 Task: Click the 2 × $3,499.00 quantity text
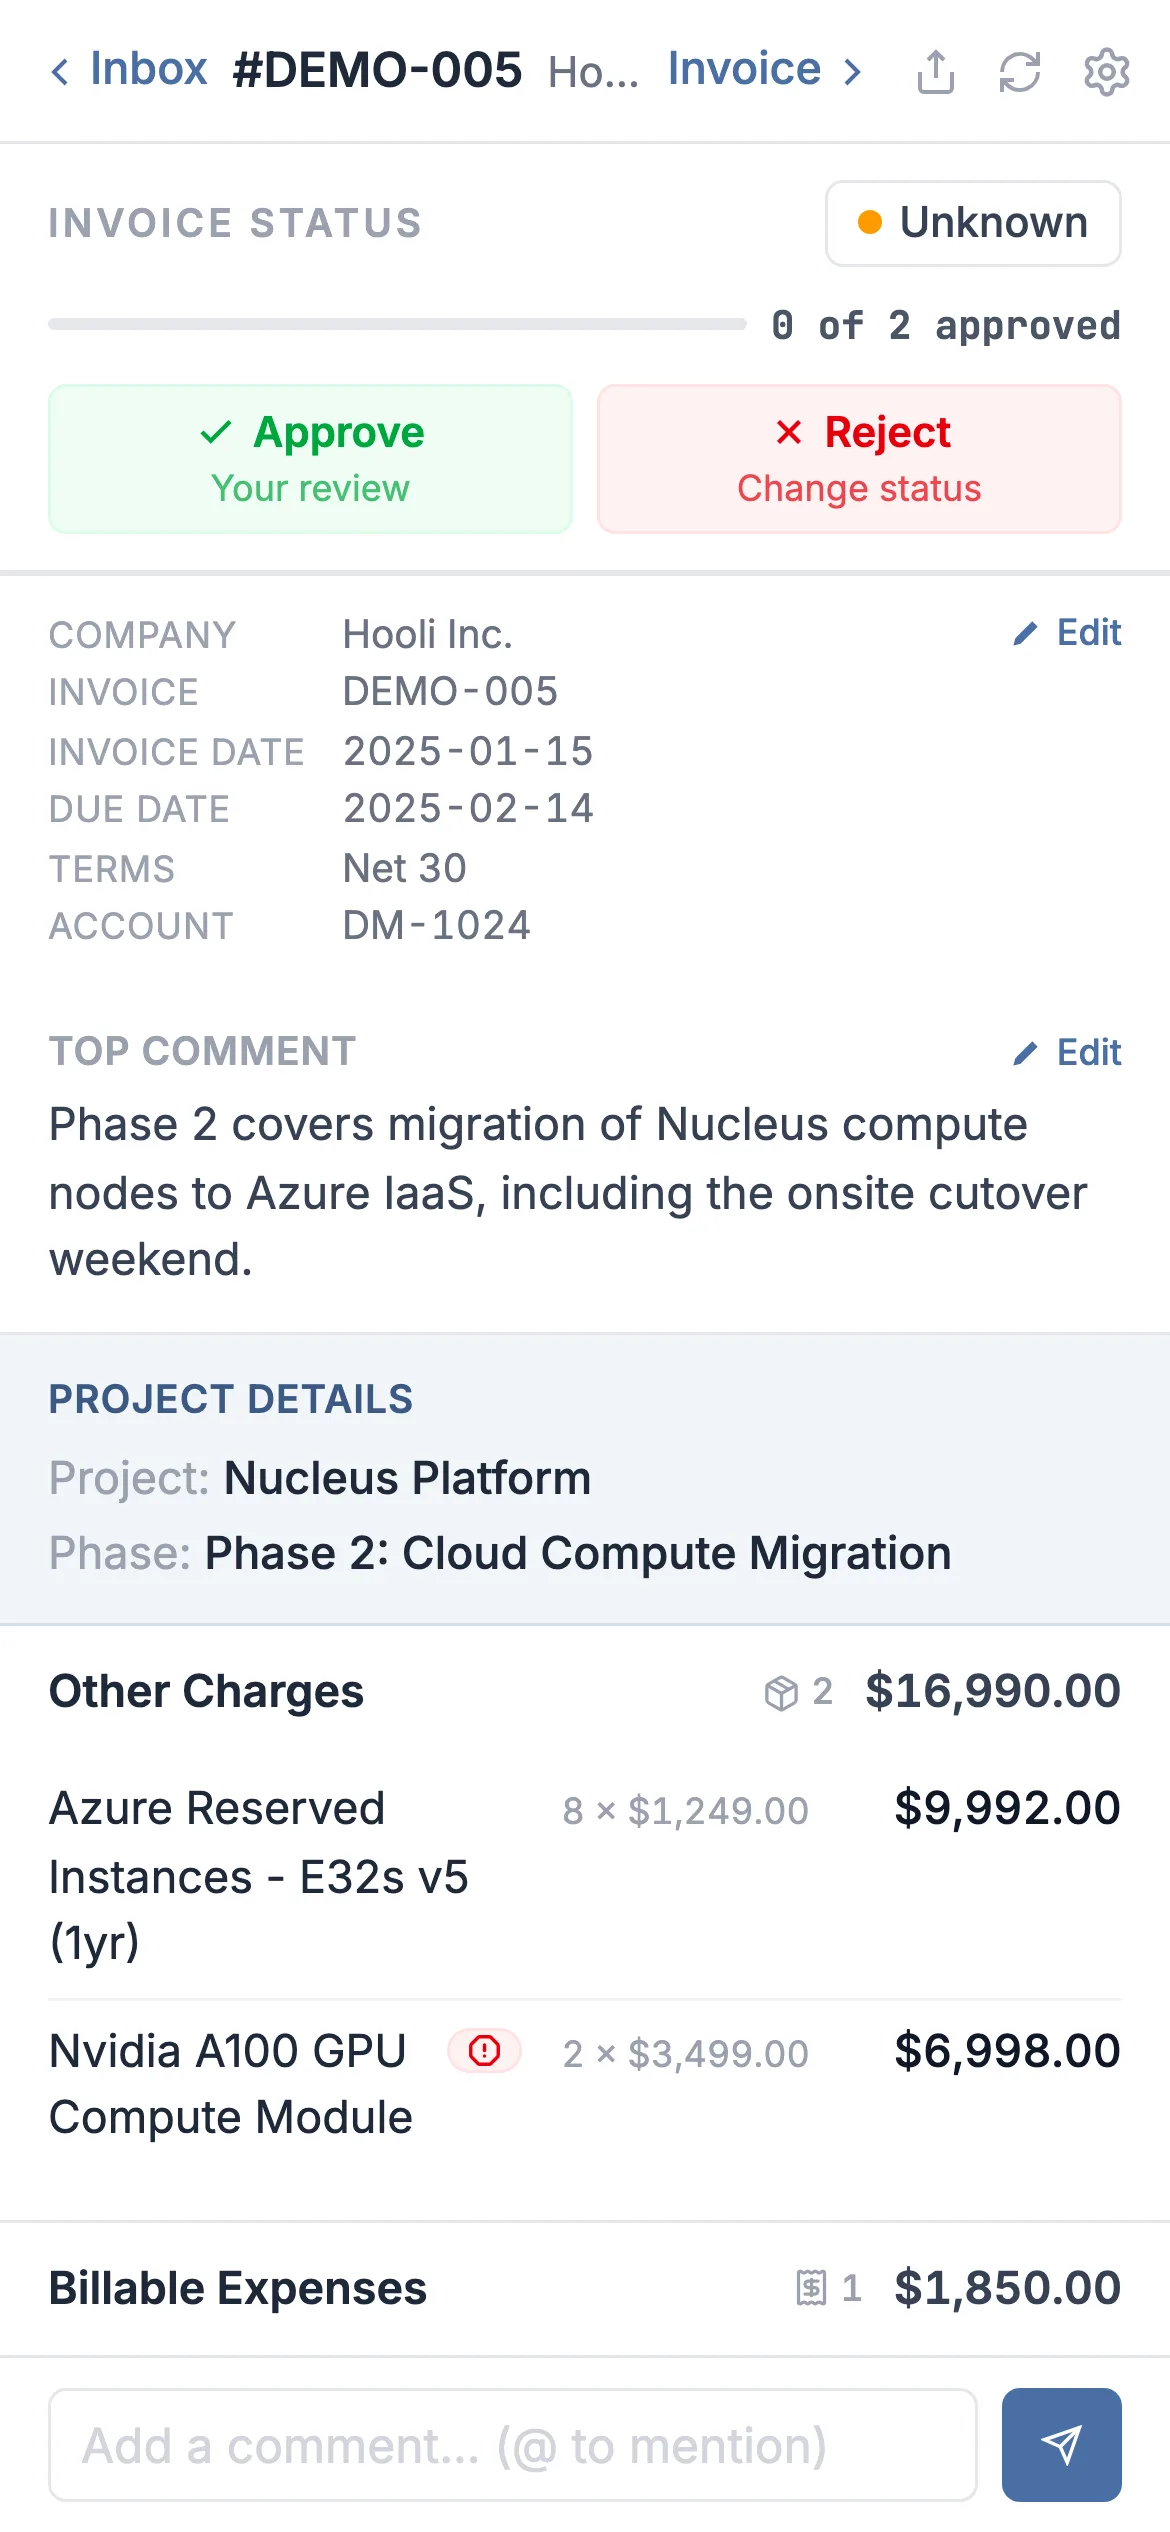685,2054
